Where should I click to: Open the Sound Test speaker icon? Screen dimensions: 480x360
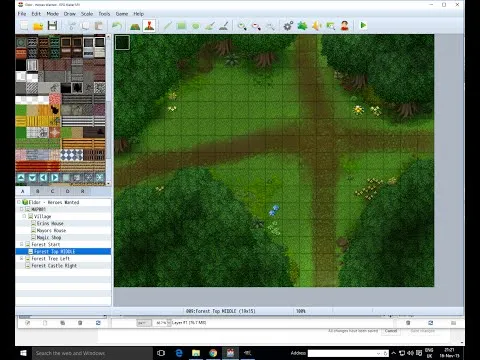coord(316,26)
